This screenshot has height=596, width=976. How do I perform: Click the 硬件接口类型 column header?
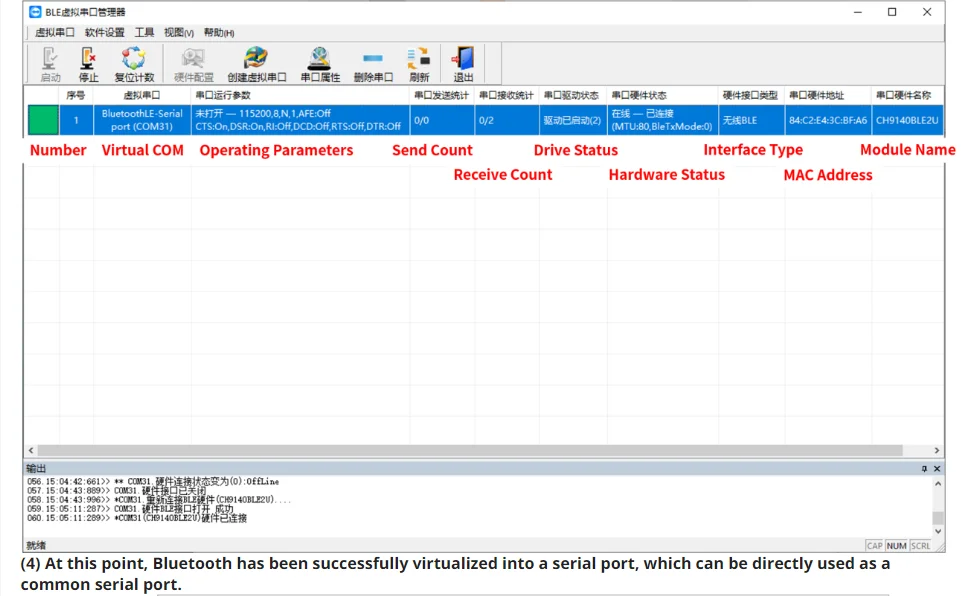tap(751, 95)
